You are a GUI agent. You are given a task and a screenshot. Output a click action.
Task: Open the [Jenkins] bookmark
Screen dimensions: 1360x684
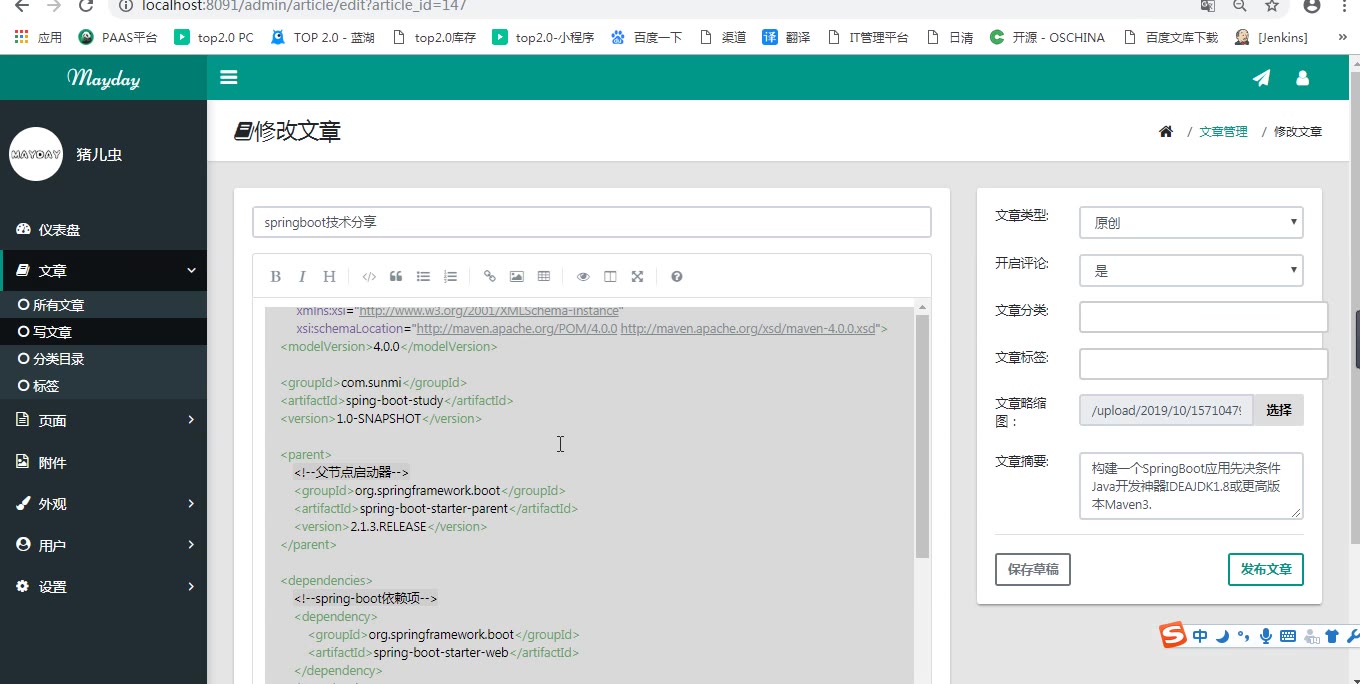[1271, 37]
